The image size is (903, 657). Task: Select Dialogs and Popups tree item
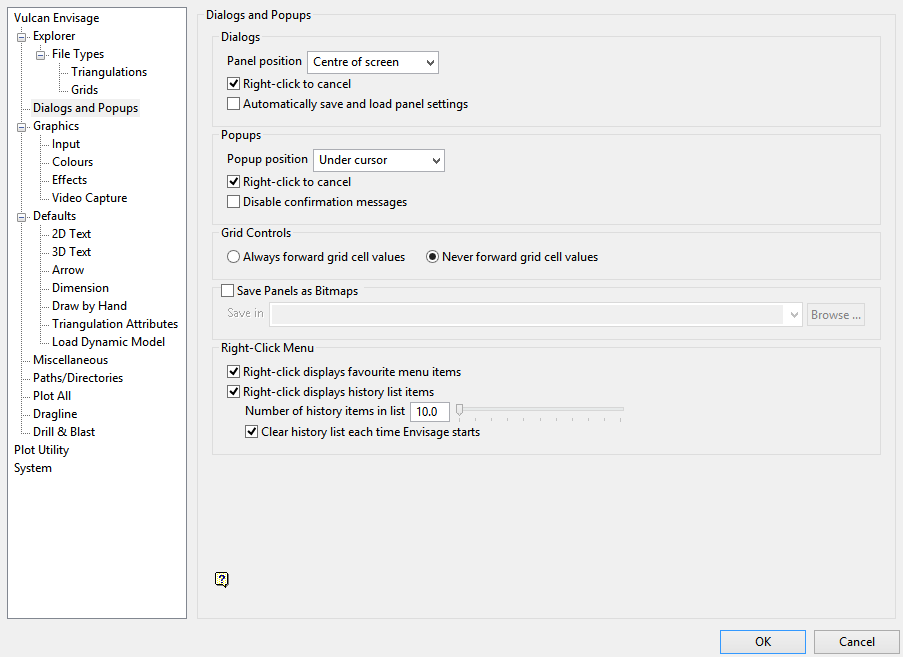tap(85, 108)
